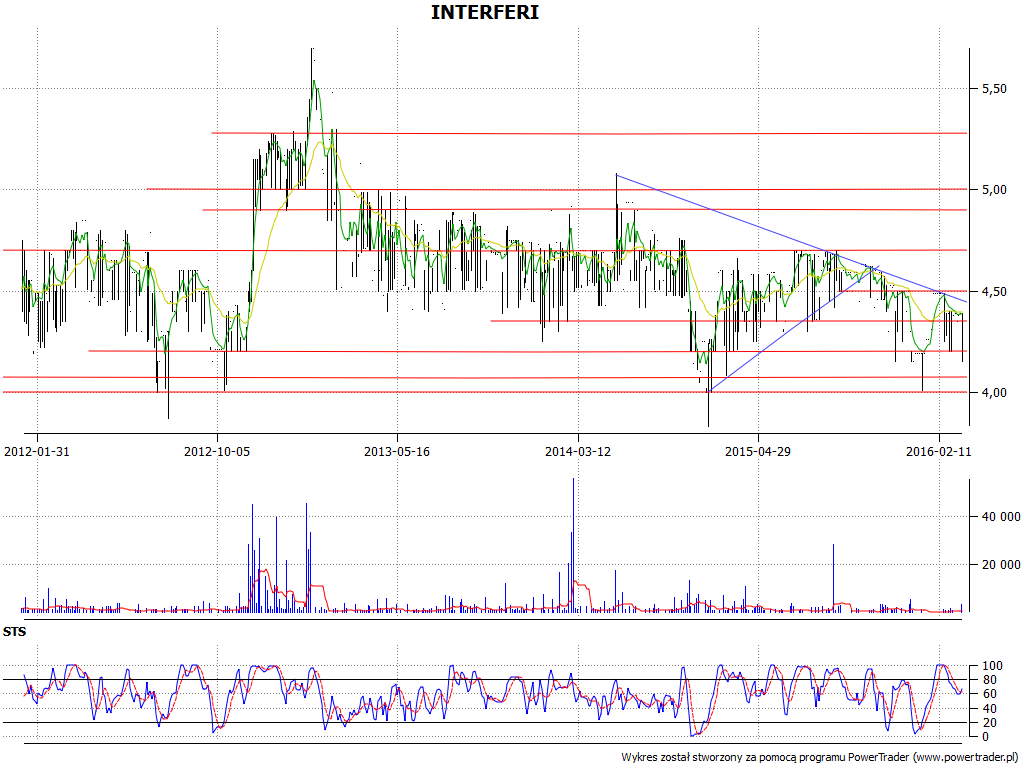Select the 2013-05-16 date label
This screenshot has height=768, width=1024.
397,451
